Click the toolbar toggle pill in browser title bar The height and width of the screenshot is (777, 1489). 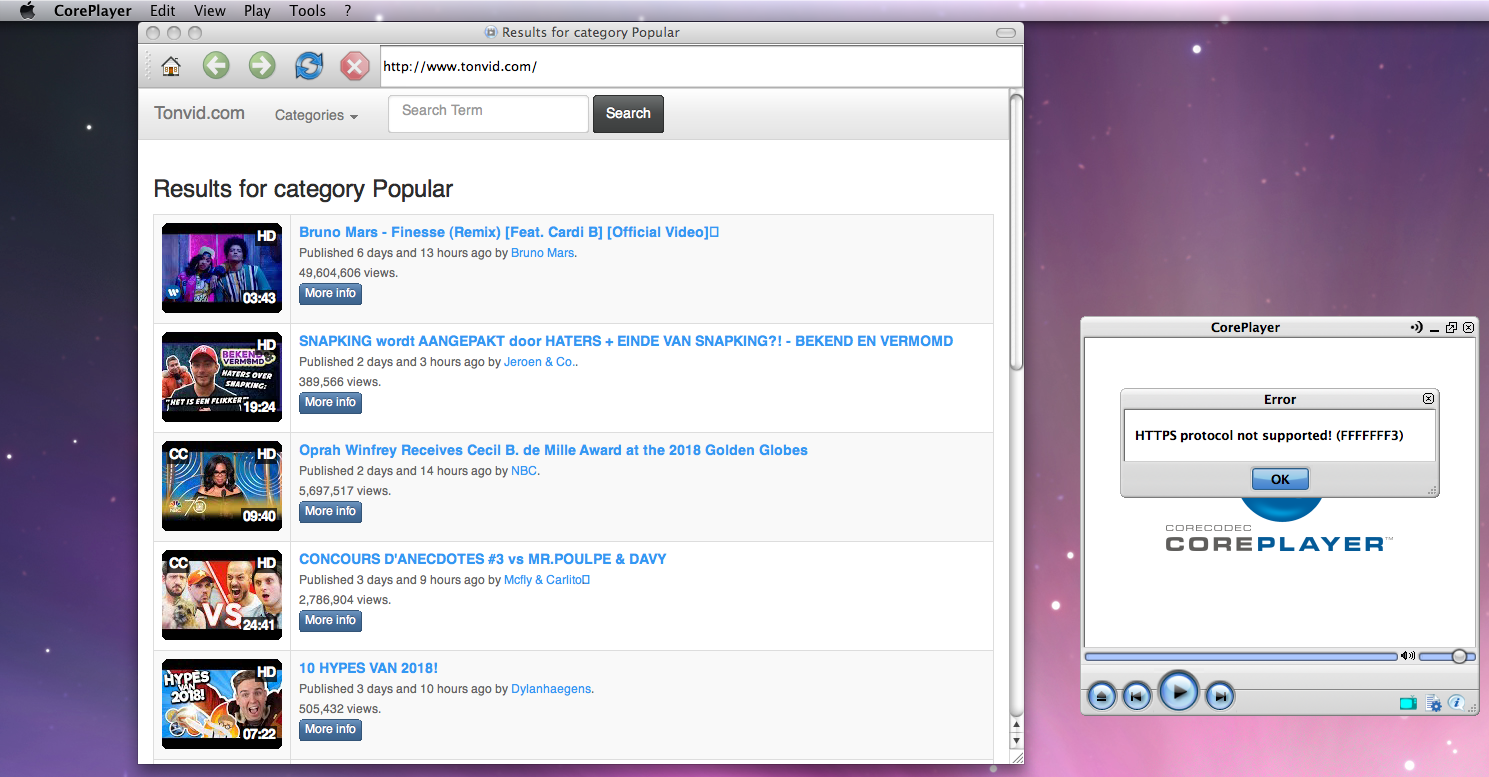point(1006,33)
